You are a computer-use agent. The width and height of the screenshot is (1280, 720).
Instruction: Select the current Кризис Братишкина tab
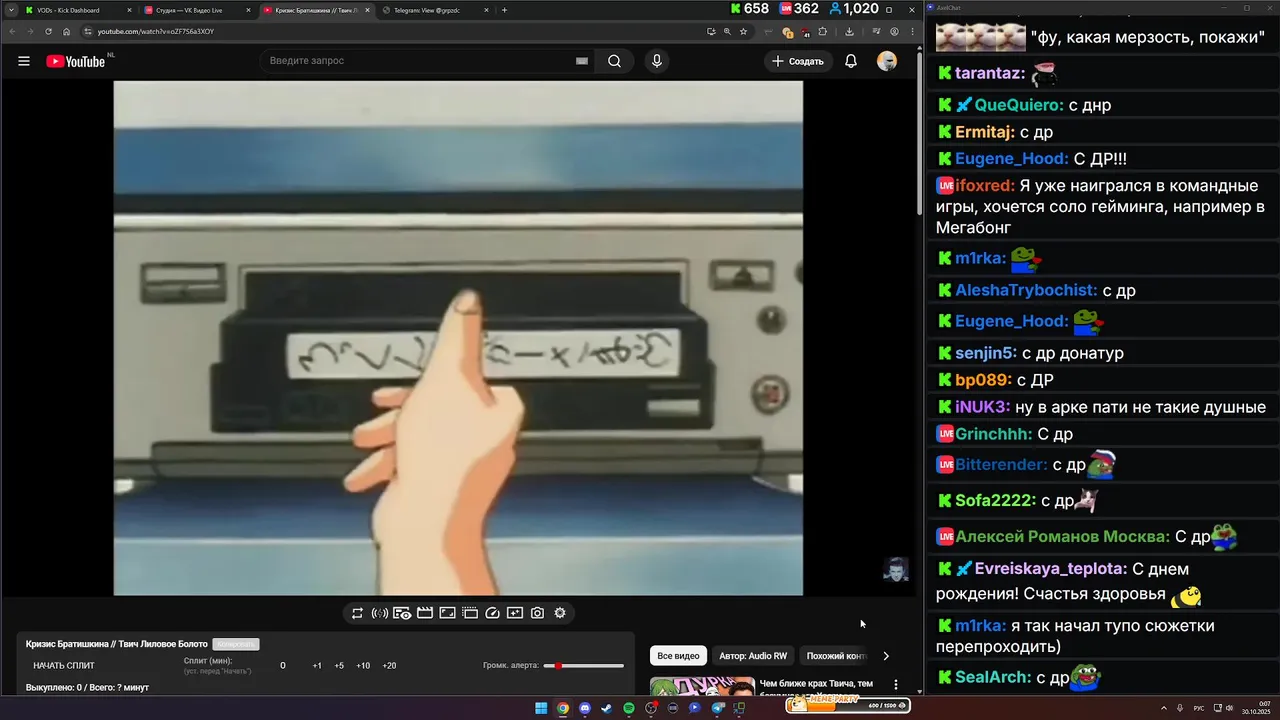pos(315,10)
